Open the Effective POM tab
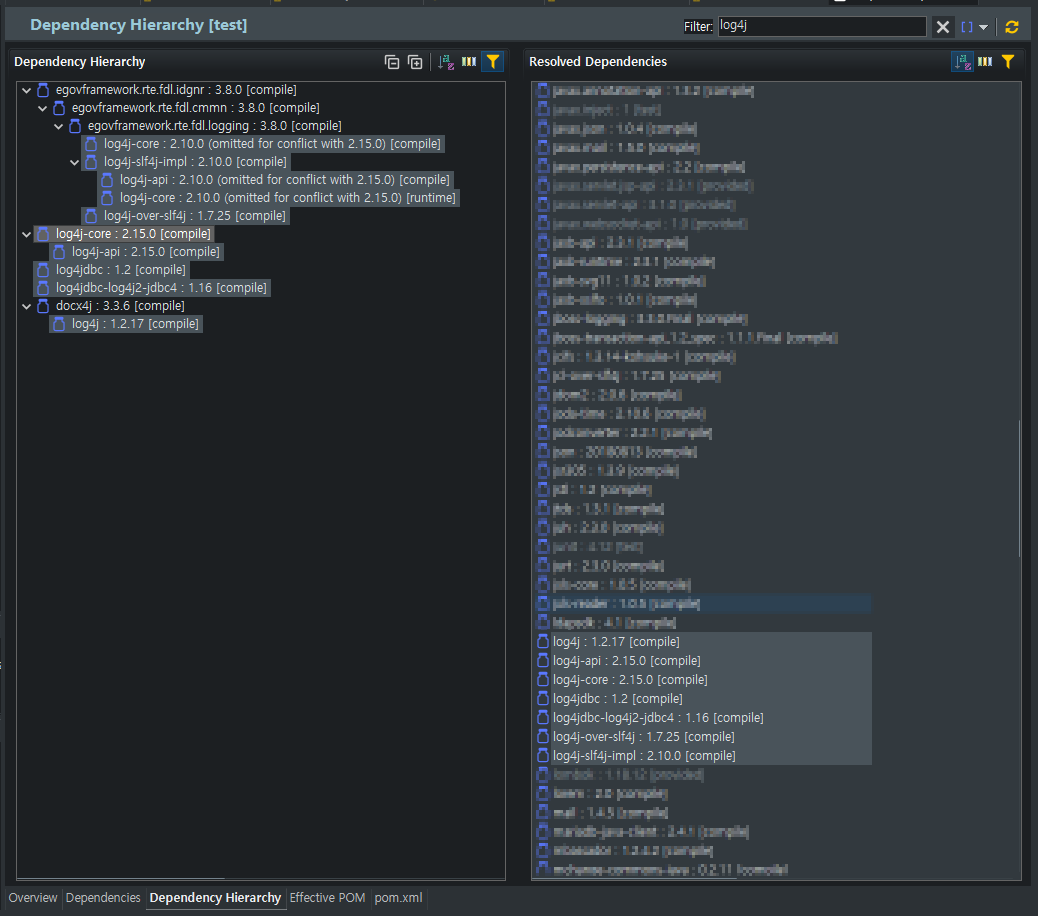Screen dimensions: 1038x916 (x=328, y=898)
